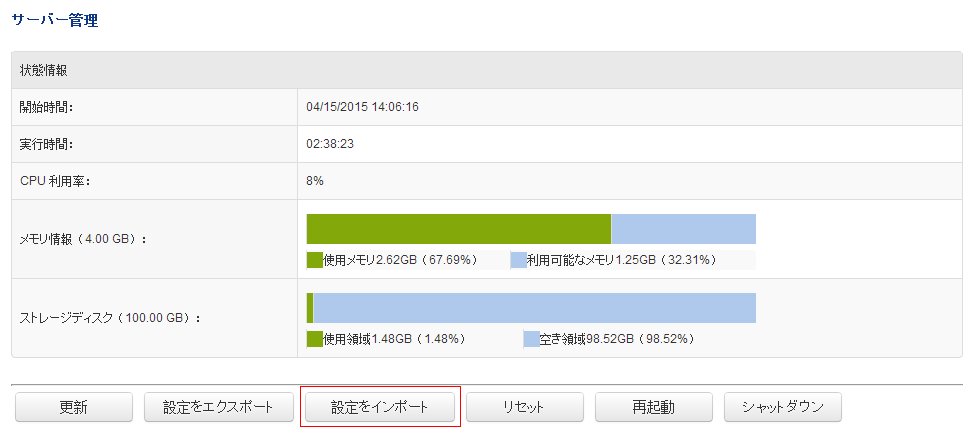
Task: Click the サーバー管理 page heading
Action: point(55,20)
